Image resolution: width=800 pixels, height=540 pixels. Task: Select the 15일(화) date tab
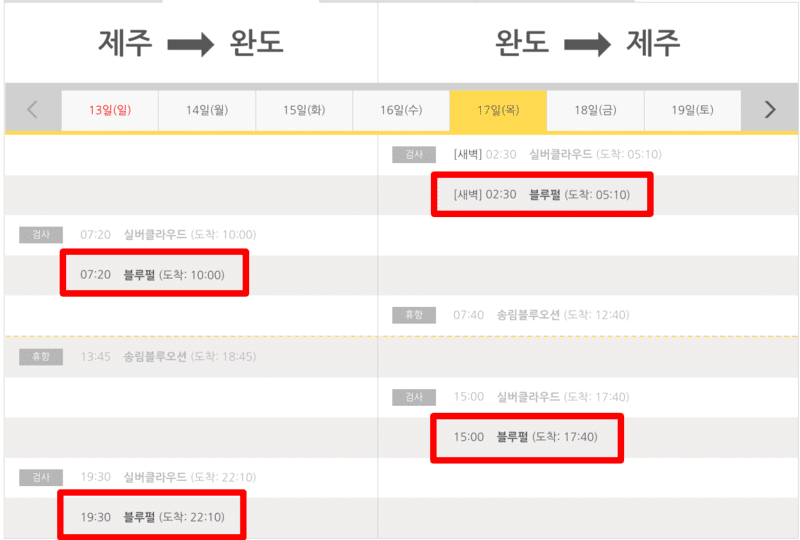(304, 110)
